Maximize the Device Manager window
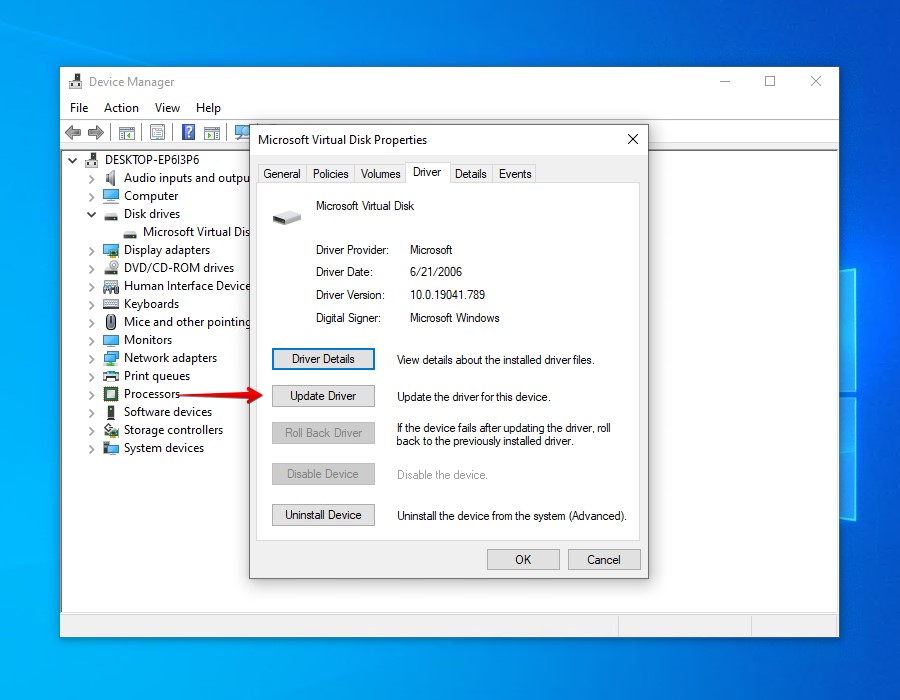The width and height of the screenshot is (900, 700). click(770, 81)
